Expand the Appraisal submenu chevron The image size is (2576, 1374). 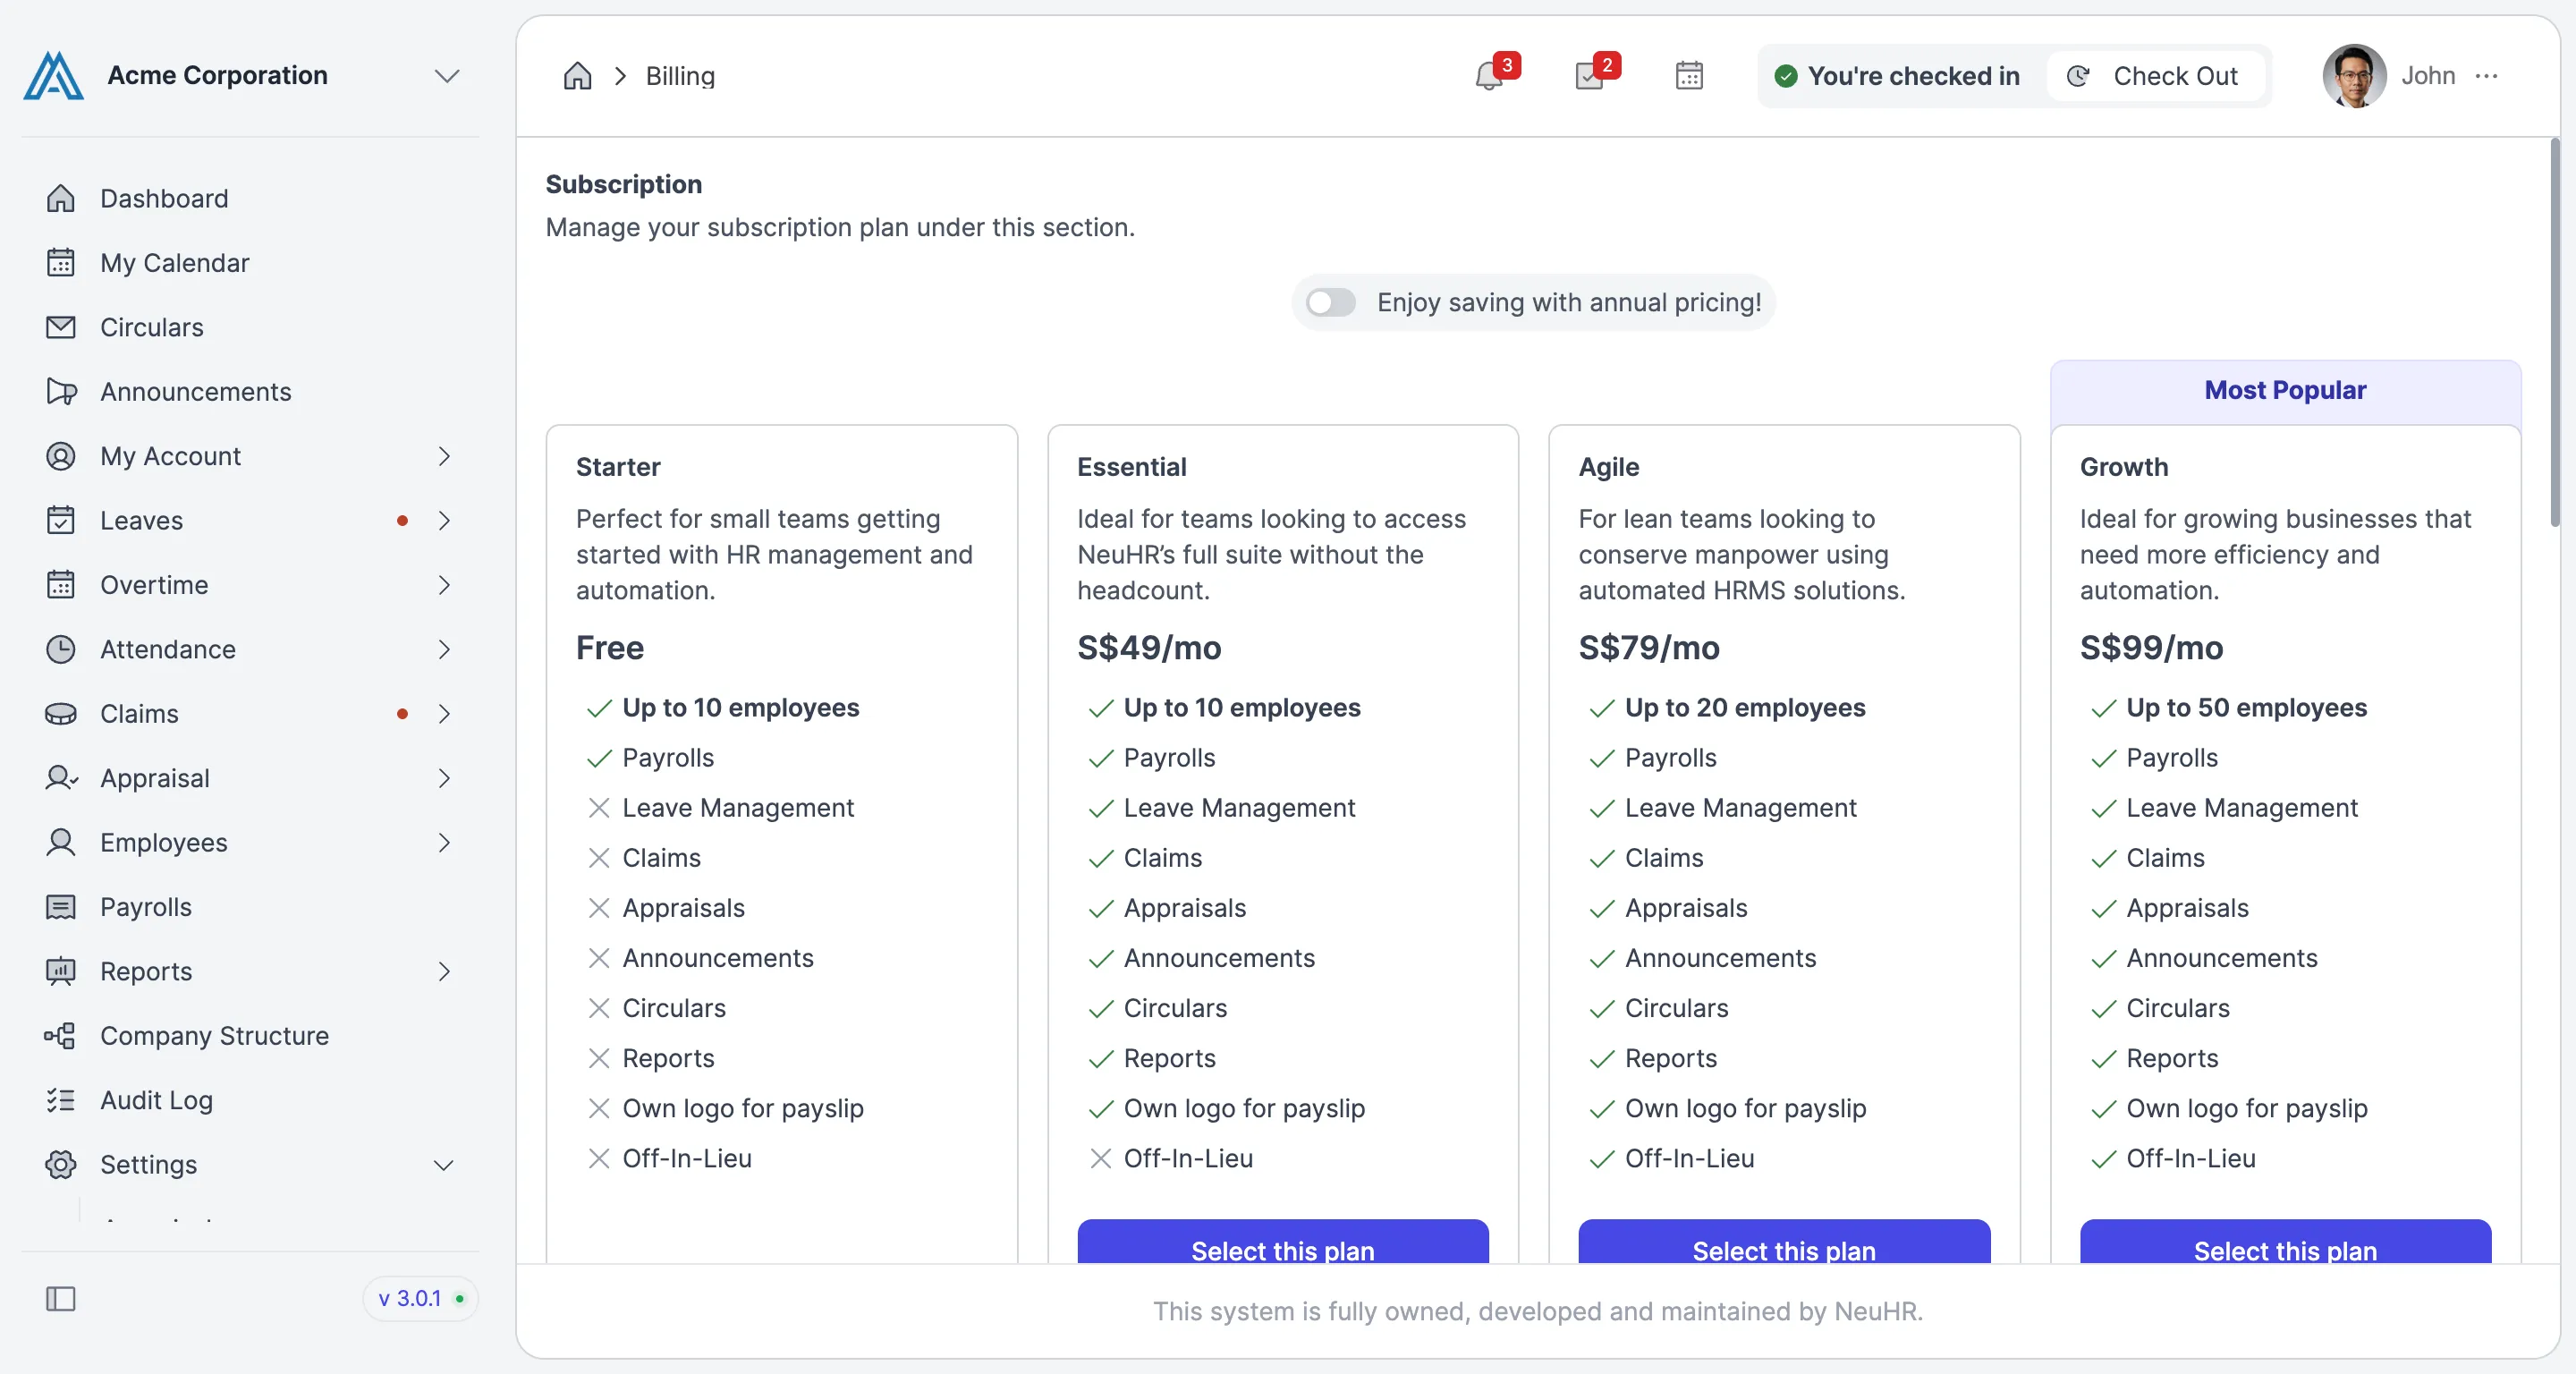445,778
